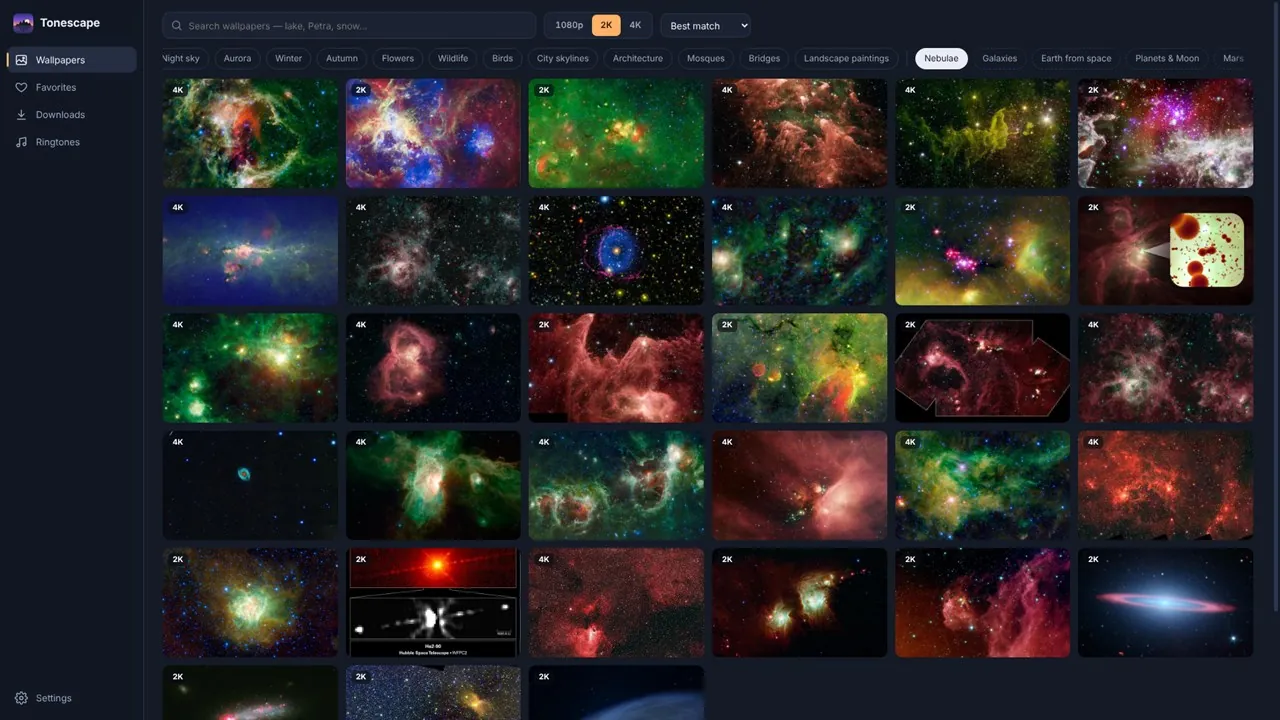This screenshot has width=1280, height=720.
Task: Open Settings via the gear icon
Action: tap(21, 698)
